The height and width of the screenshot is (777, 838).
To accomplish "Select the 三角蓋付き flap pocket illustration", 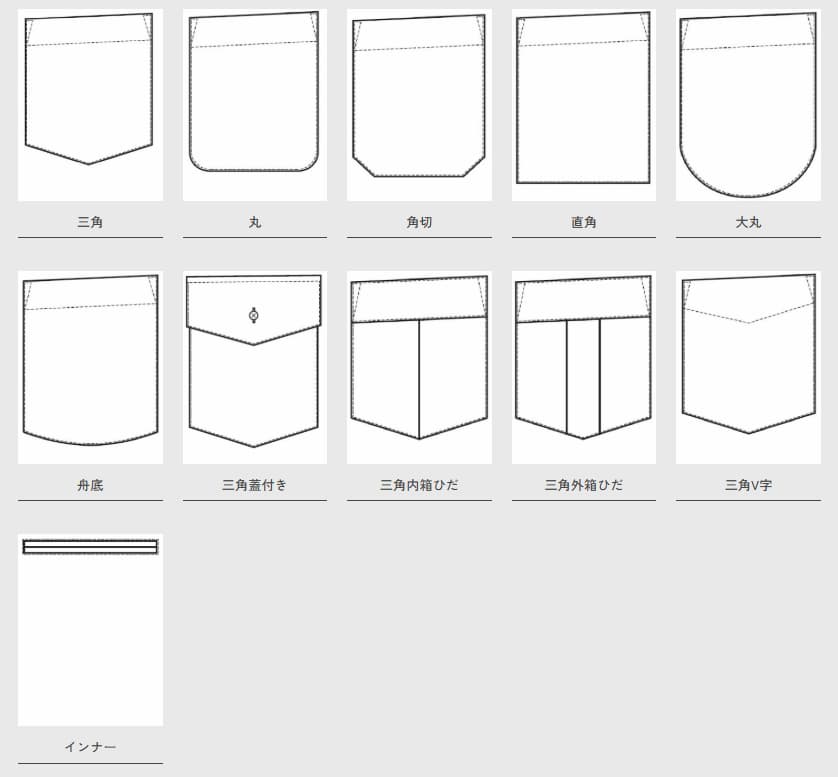I will [254, 367].
